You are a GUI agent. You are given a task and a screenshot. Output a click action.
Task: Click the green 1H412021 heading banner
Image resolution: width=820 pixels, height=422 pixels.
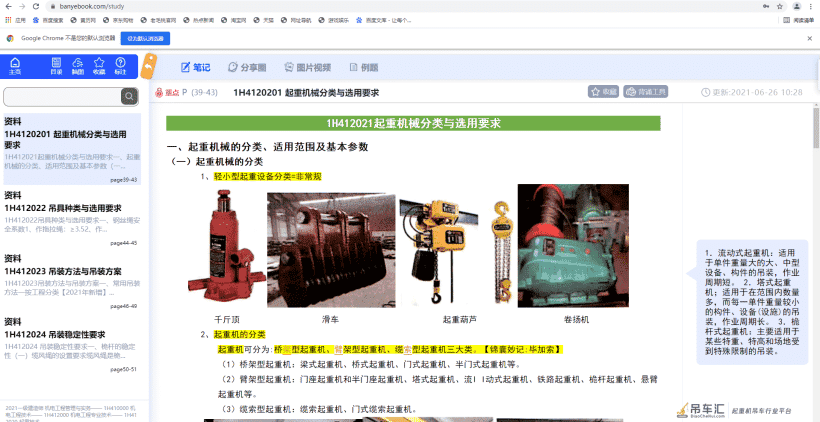click(413, 123)
